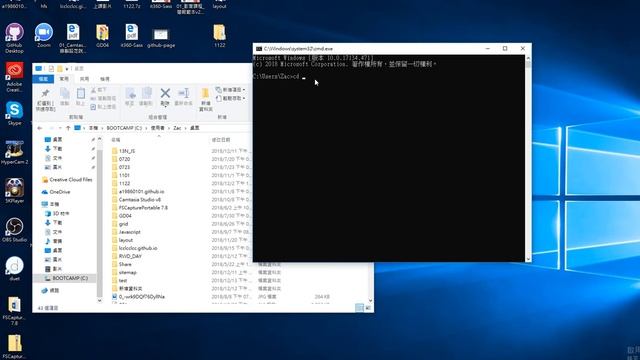Select the grid folder
This screenshot has width=640, height=360.
(x=120, y=224)
